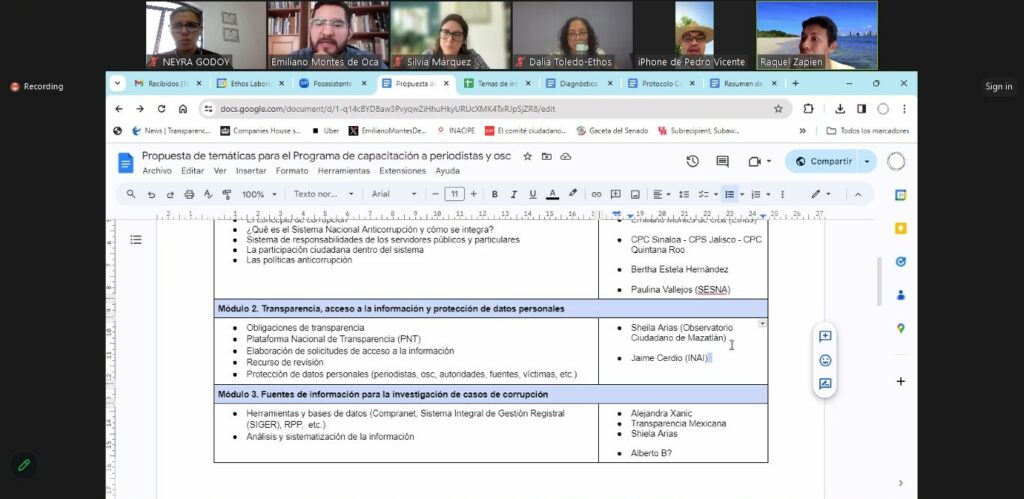Click the print icon in toolbar
1024x499 pixels.
click(x=188, y=194)
